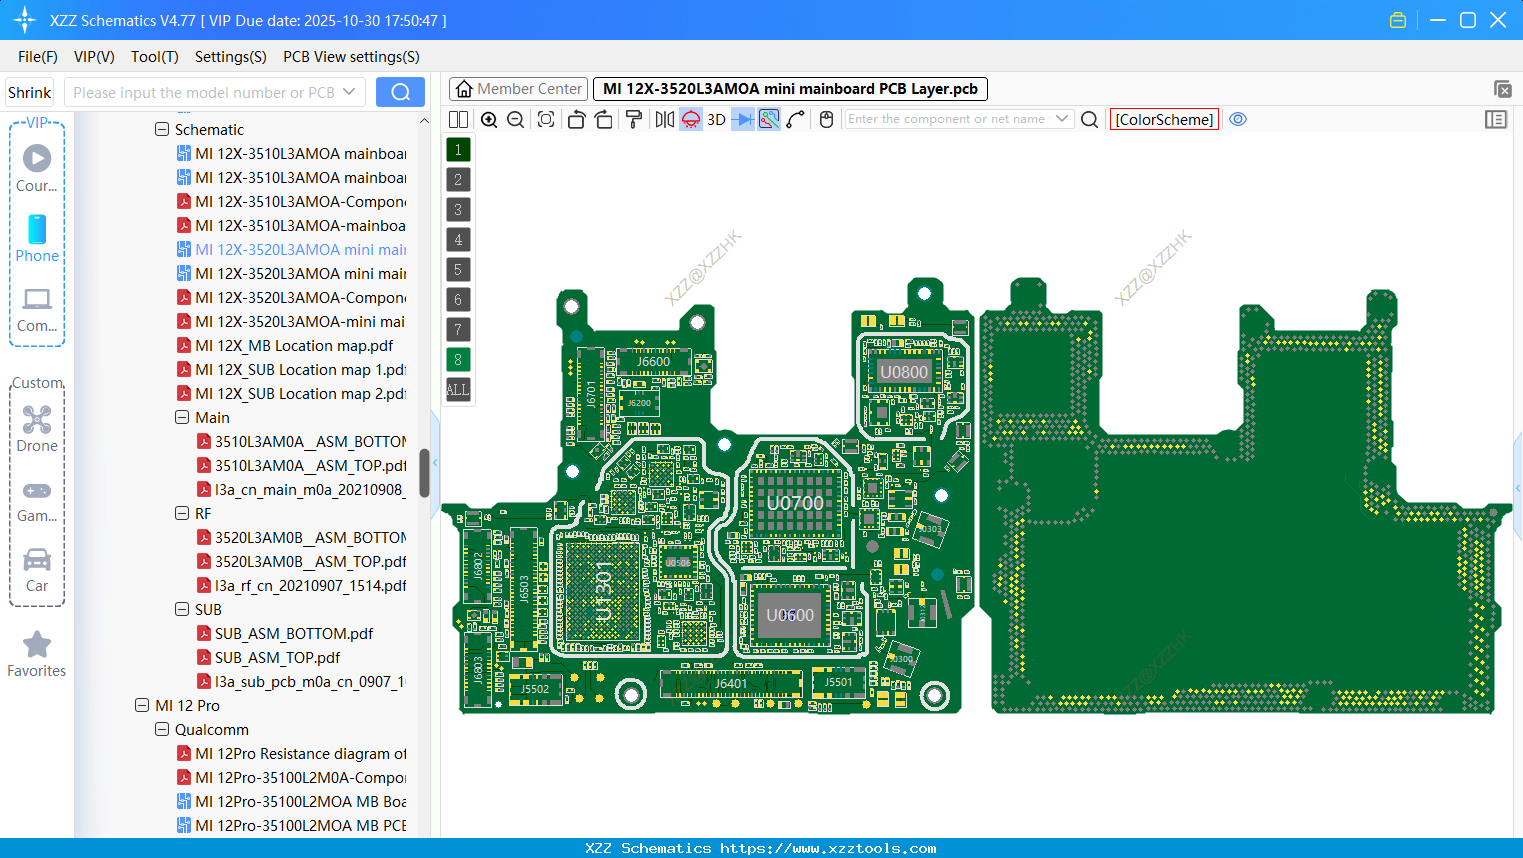This screenshot has height=858, width=1523.
Task: Activate the red diode highlight tool
Action: tap(690, 119)
